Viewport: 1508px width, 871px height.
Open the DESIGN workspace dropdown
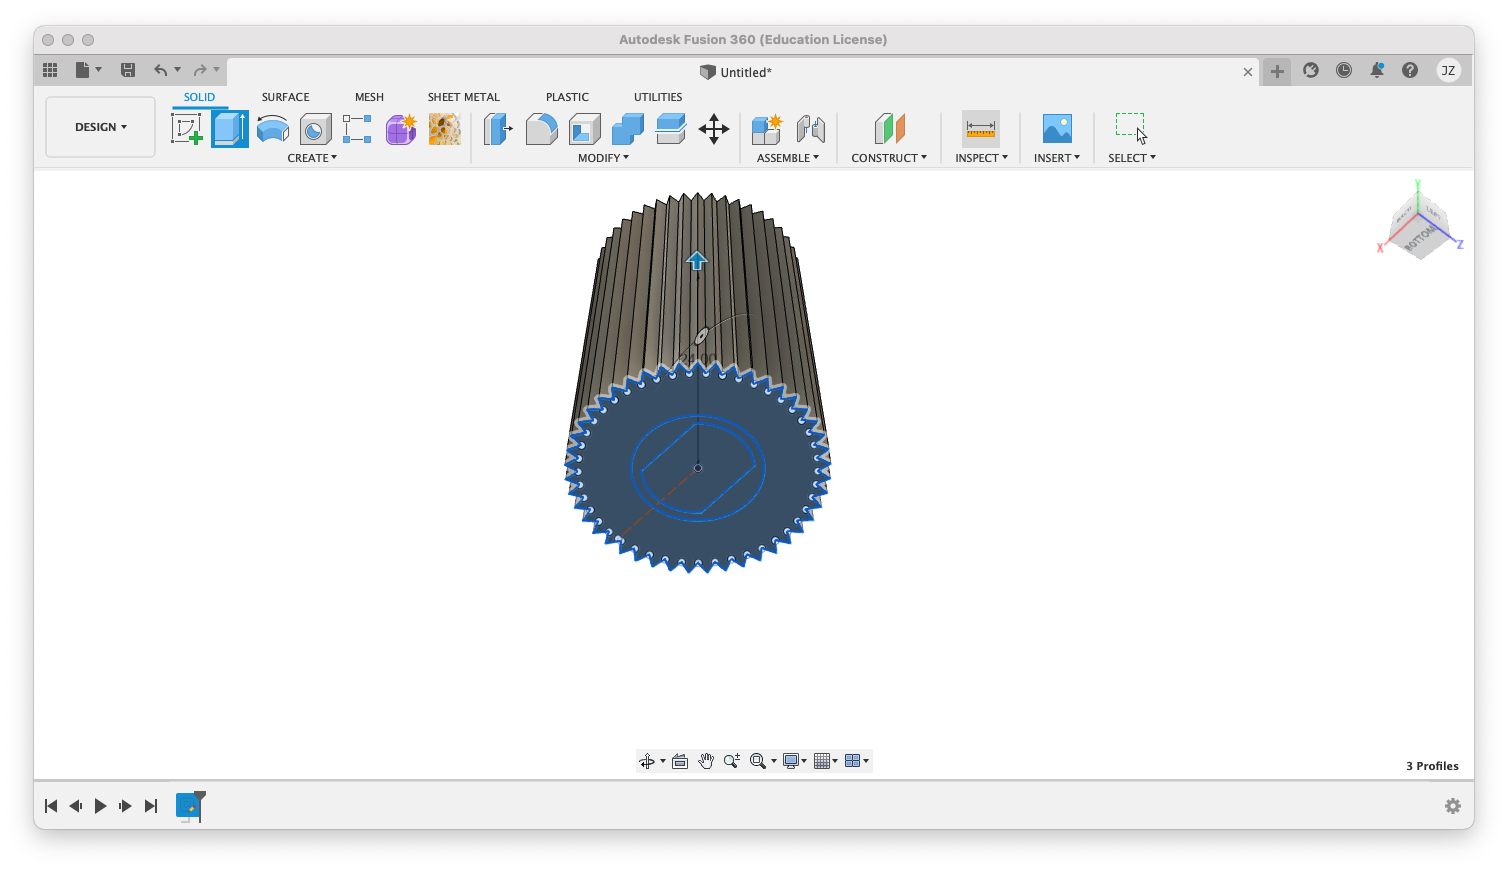[100, 127]
